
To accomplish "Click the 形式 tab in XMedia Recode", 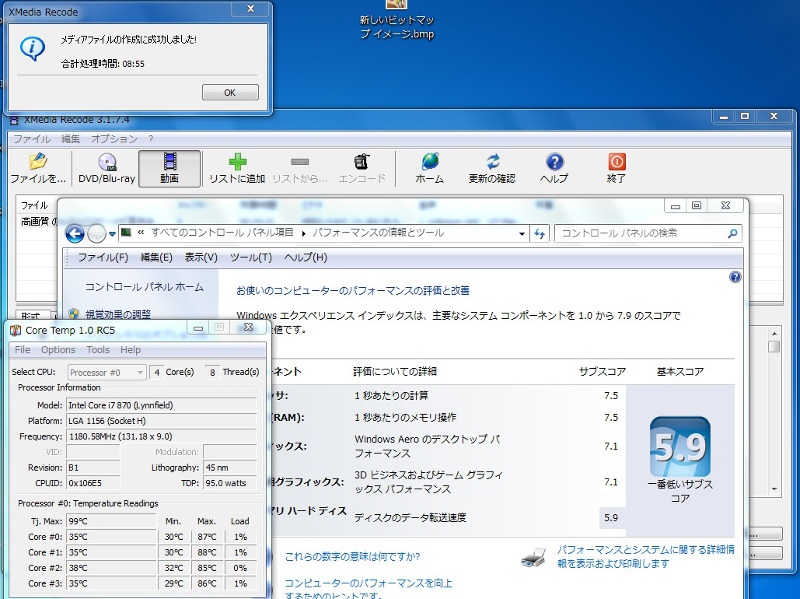I will 33,316.
